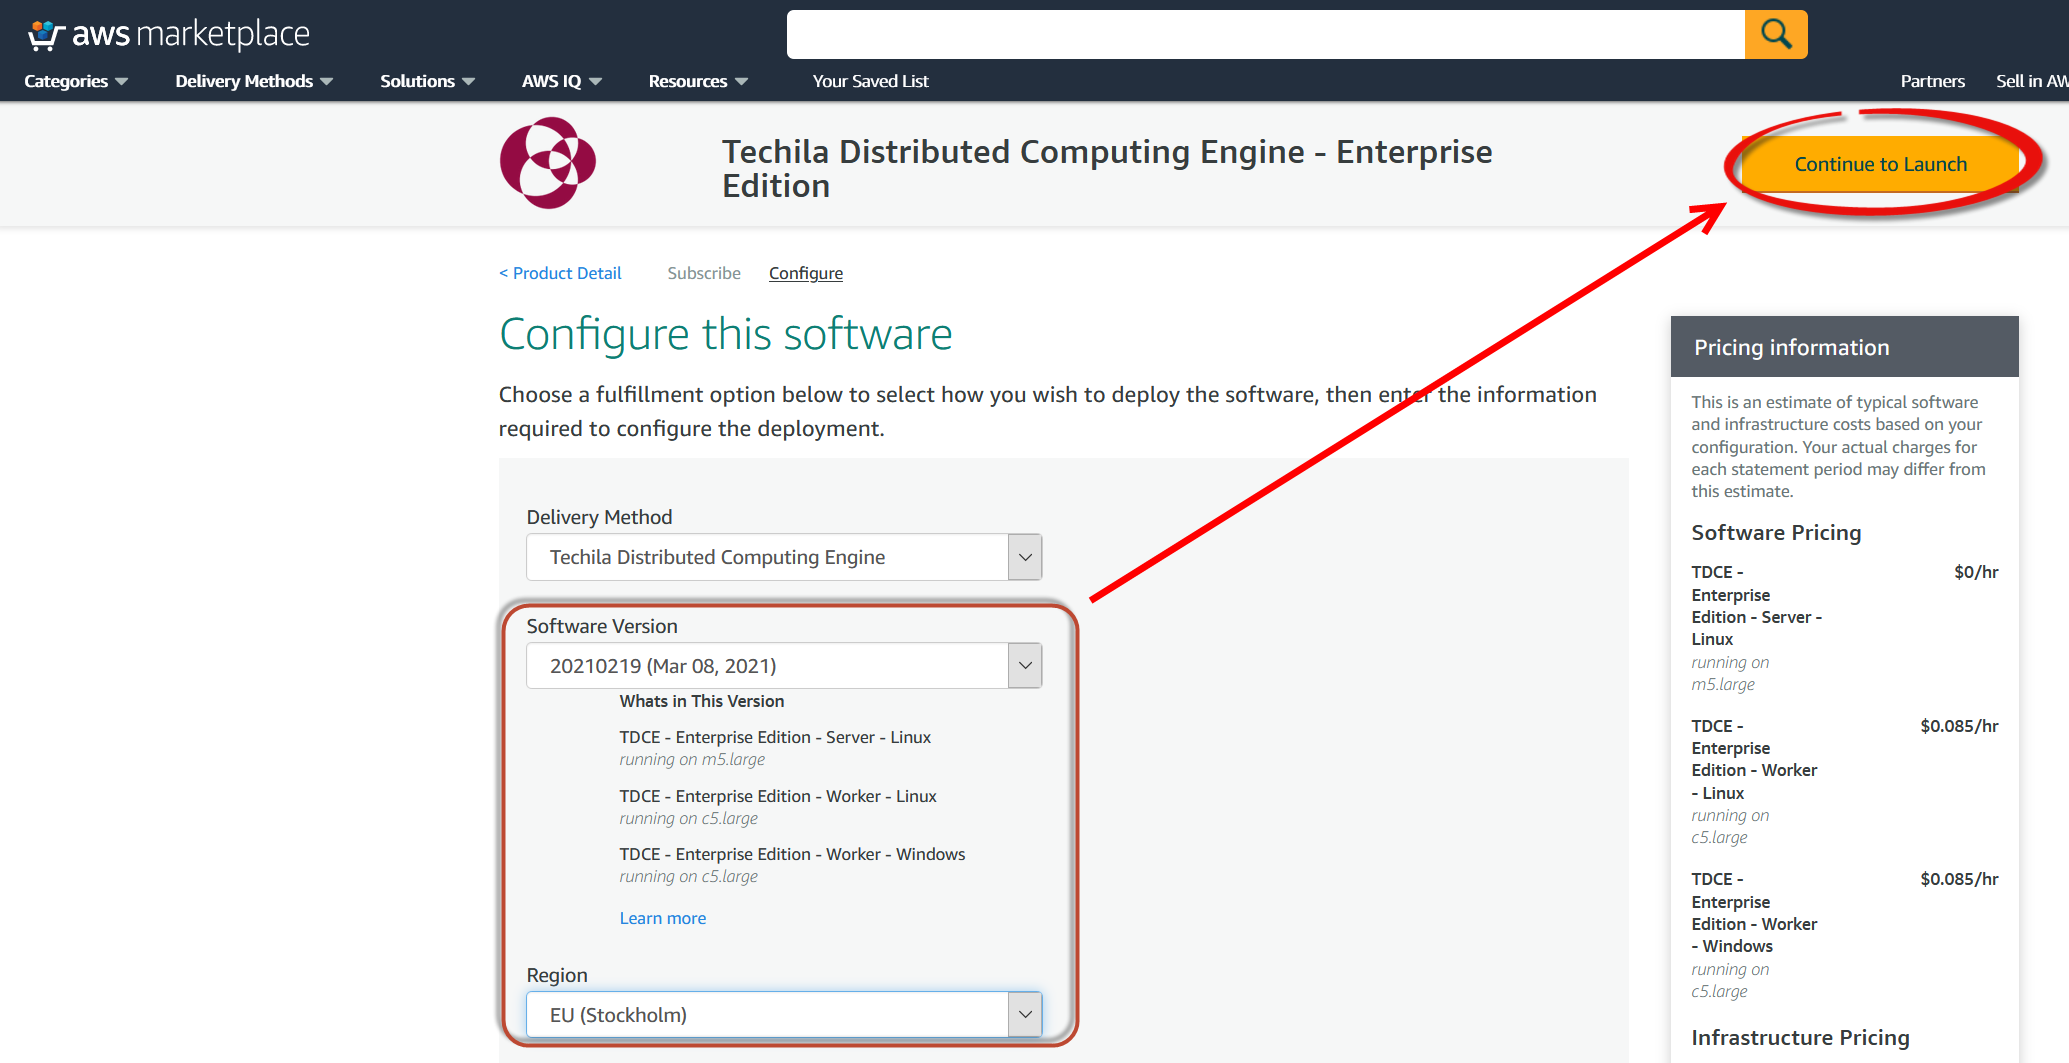The height and width of the screenshot is (1063, 2069).
Task: Expand the Software Version dropdown
Action: (x=784, y=666)
